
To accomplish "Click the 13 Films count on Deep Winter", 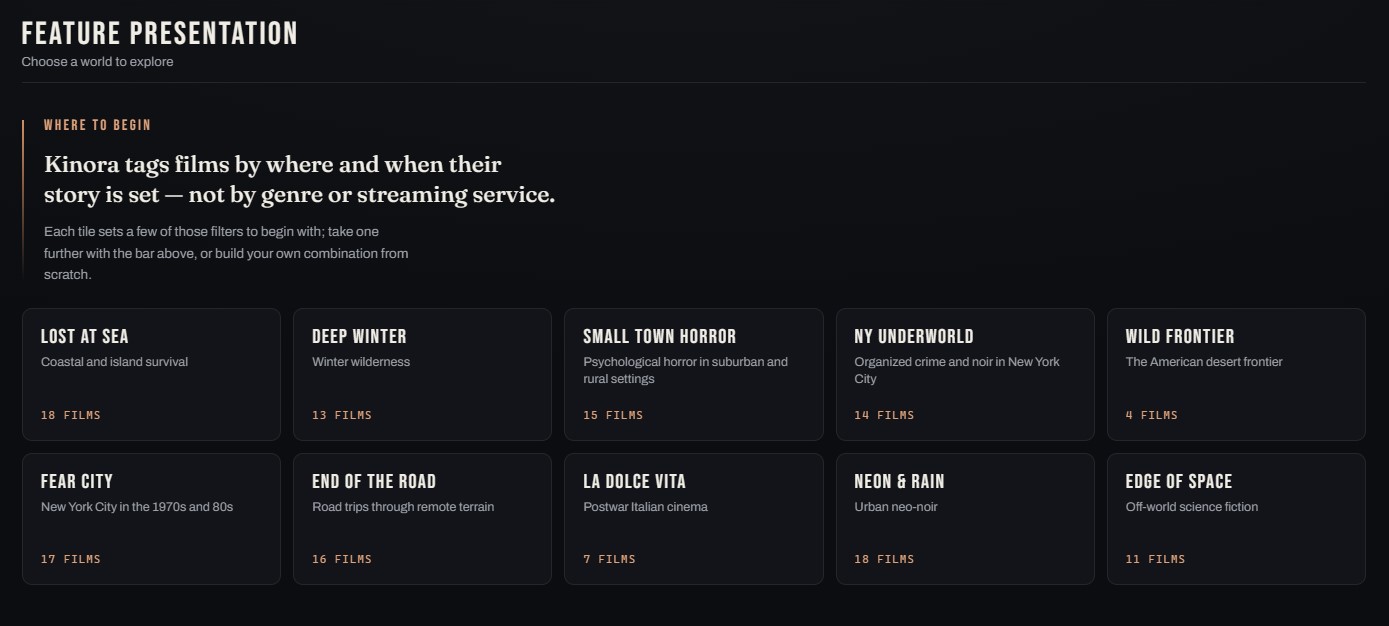I will point(342,415).
